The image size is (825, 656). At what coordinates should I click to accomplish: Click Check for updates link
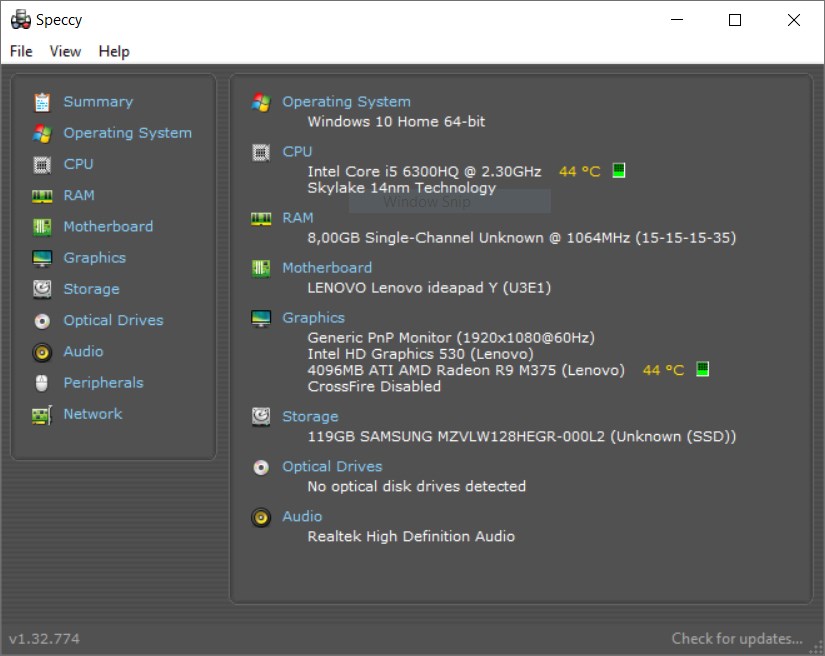point(737,639)
